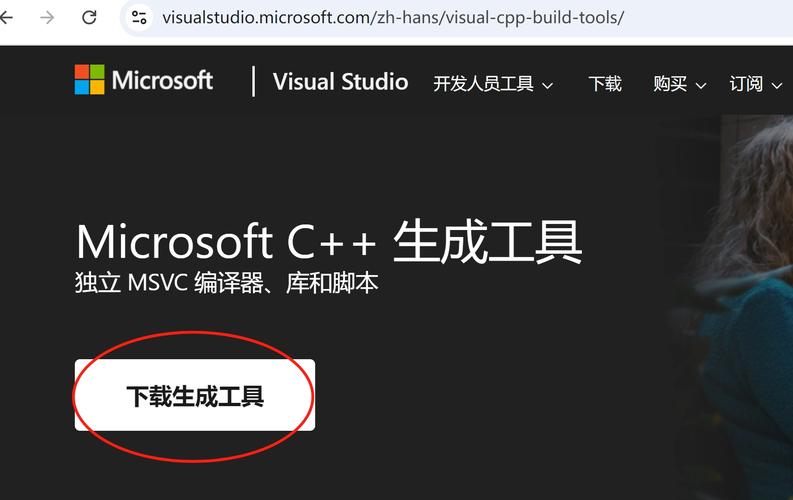Click the 独立 MSVC 编译器、库和脚本 subtitle
Viewport: 793px width, 500px height.
pos(227,283)
